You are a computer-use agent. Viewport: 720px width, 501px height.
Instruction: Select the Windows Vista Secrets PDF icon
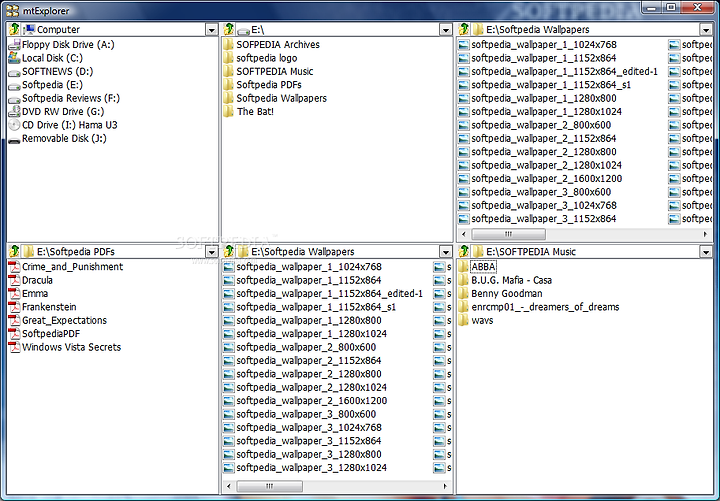tap(14, 347)
